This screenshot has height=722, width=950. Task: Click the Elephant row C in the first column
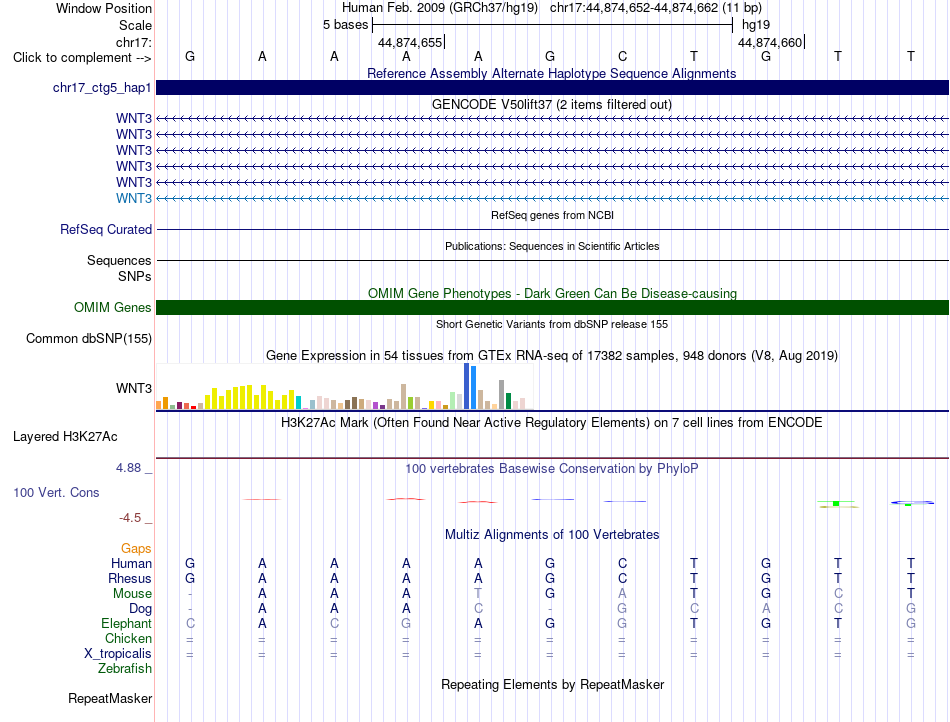pos(190,623)
